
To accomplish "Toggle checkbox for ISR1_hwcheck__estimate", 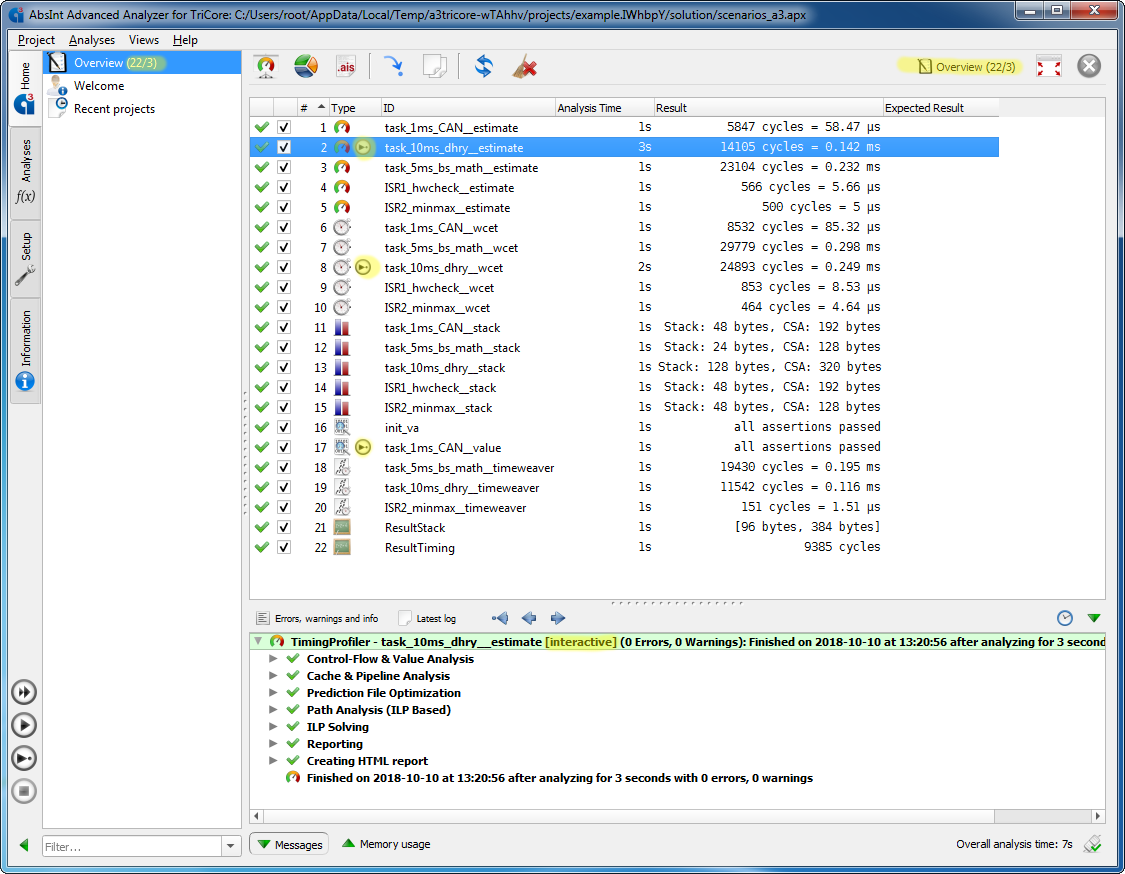I will coord(284,187).
